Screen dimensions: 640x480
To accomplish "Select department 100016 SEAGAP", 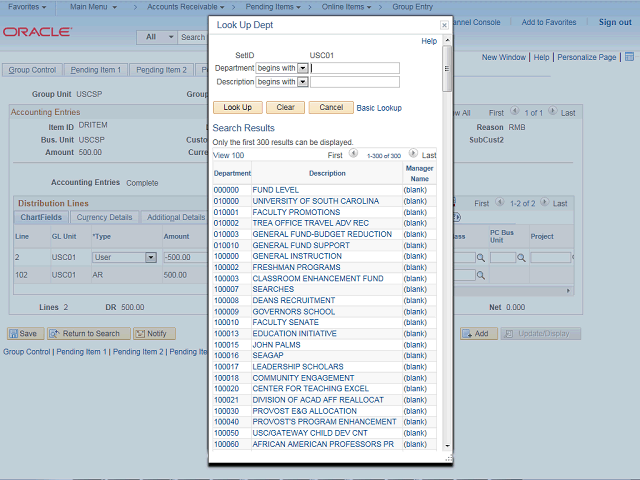I will 226,356.
